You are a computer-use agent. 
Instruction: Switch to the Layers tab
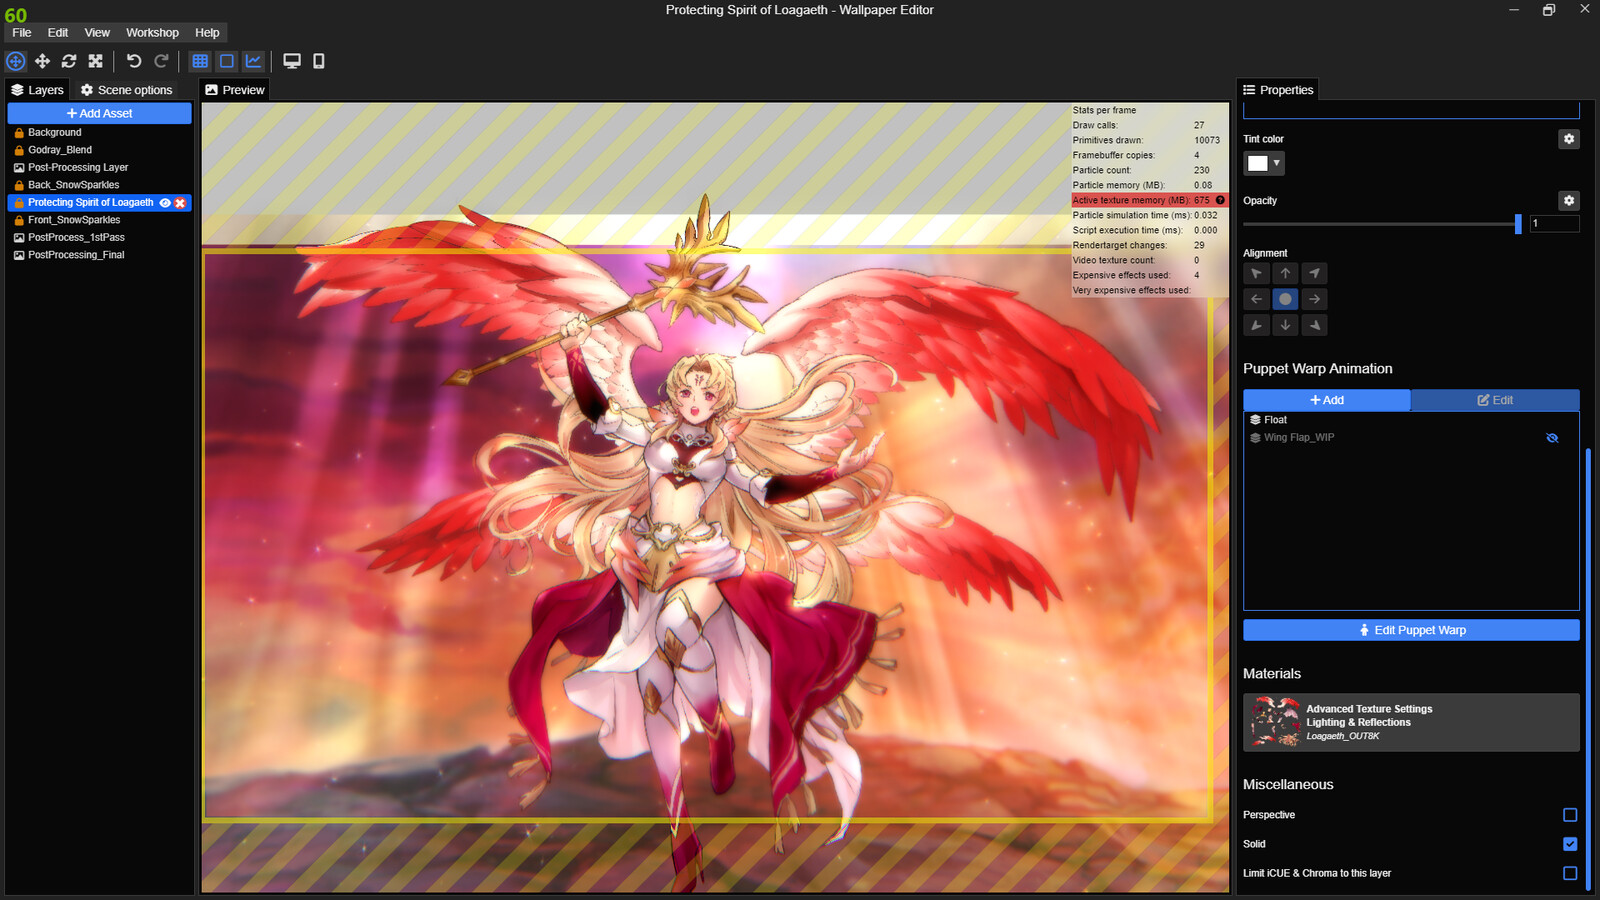pyautogui.click(x=37, y=90)
